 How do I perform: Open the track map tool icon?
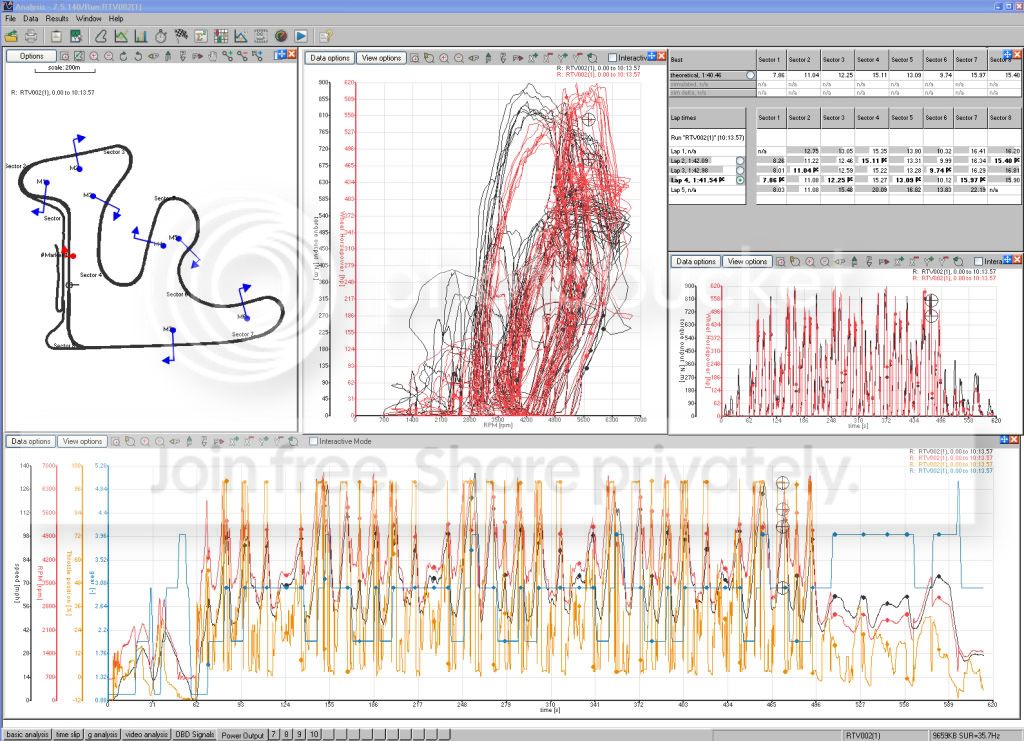101,35
